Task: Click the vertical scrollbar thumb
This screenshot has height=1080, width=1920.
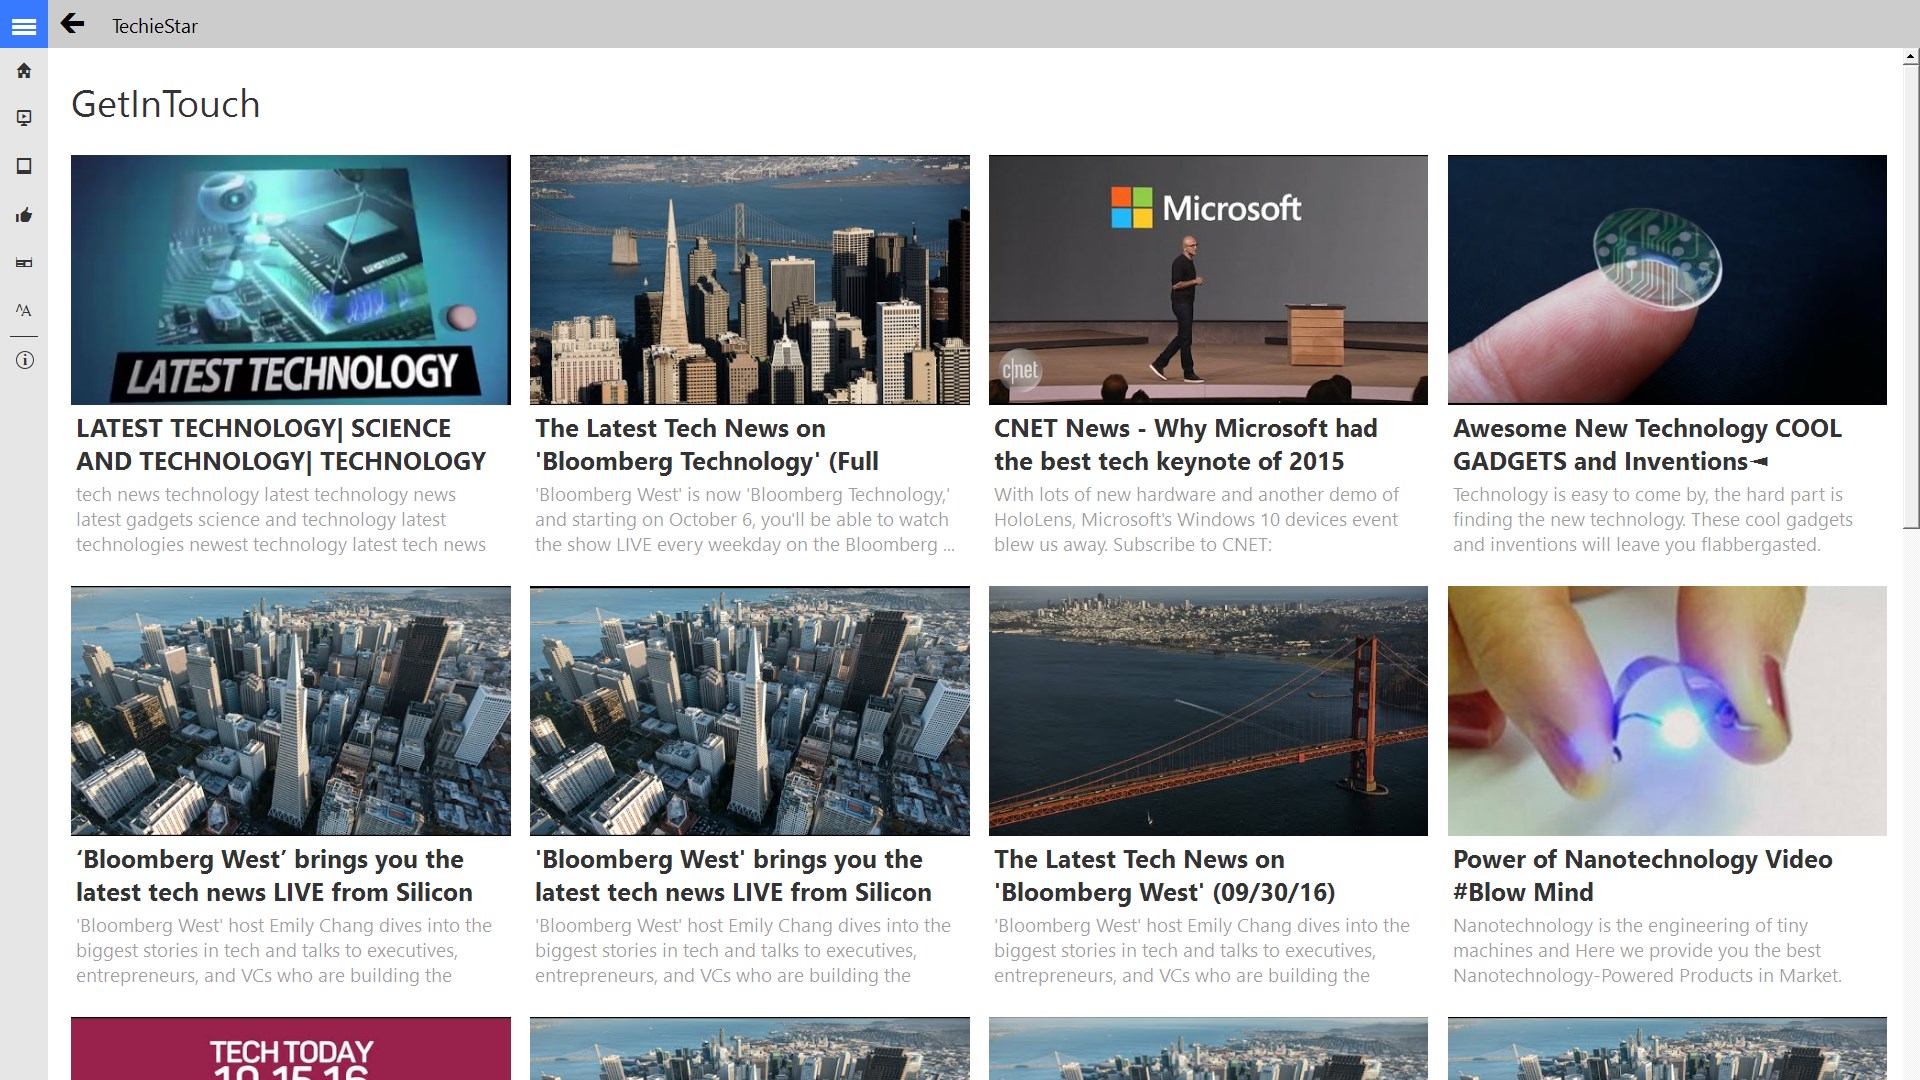Action: 1911,295
